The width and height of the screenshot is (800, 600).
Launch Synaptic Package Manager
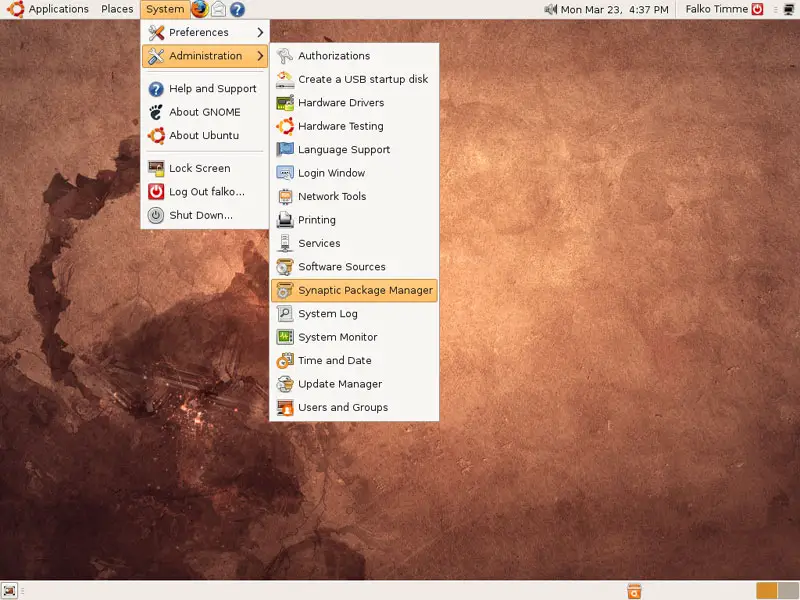[355, 290]
